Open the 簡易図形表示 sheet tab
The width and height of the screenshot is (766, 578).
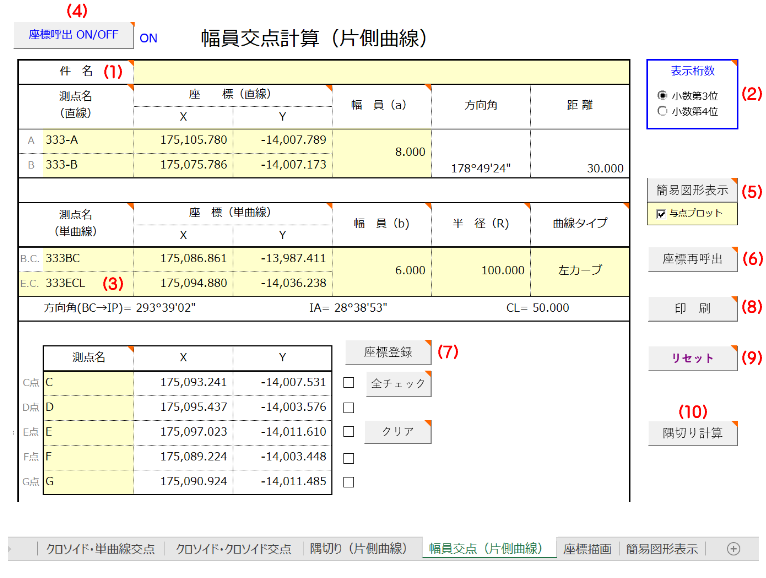point(661,548)
